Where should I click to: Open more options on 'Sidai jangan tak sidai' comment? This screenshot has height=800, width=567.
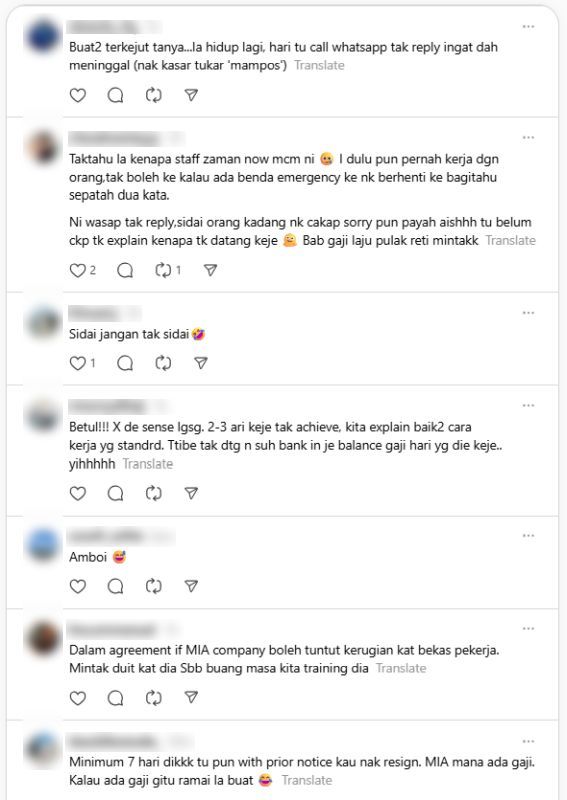(x=528, y=312)
